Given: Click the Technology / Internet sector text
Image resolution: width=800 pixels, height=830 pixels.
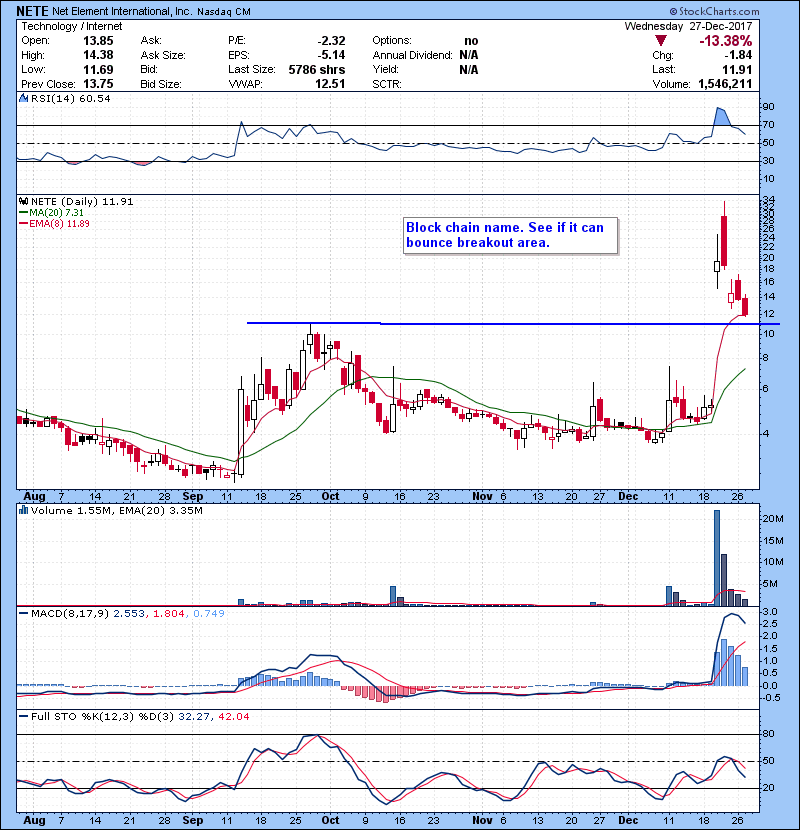Looking at the screenshot, I should [x=71, y=26].
